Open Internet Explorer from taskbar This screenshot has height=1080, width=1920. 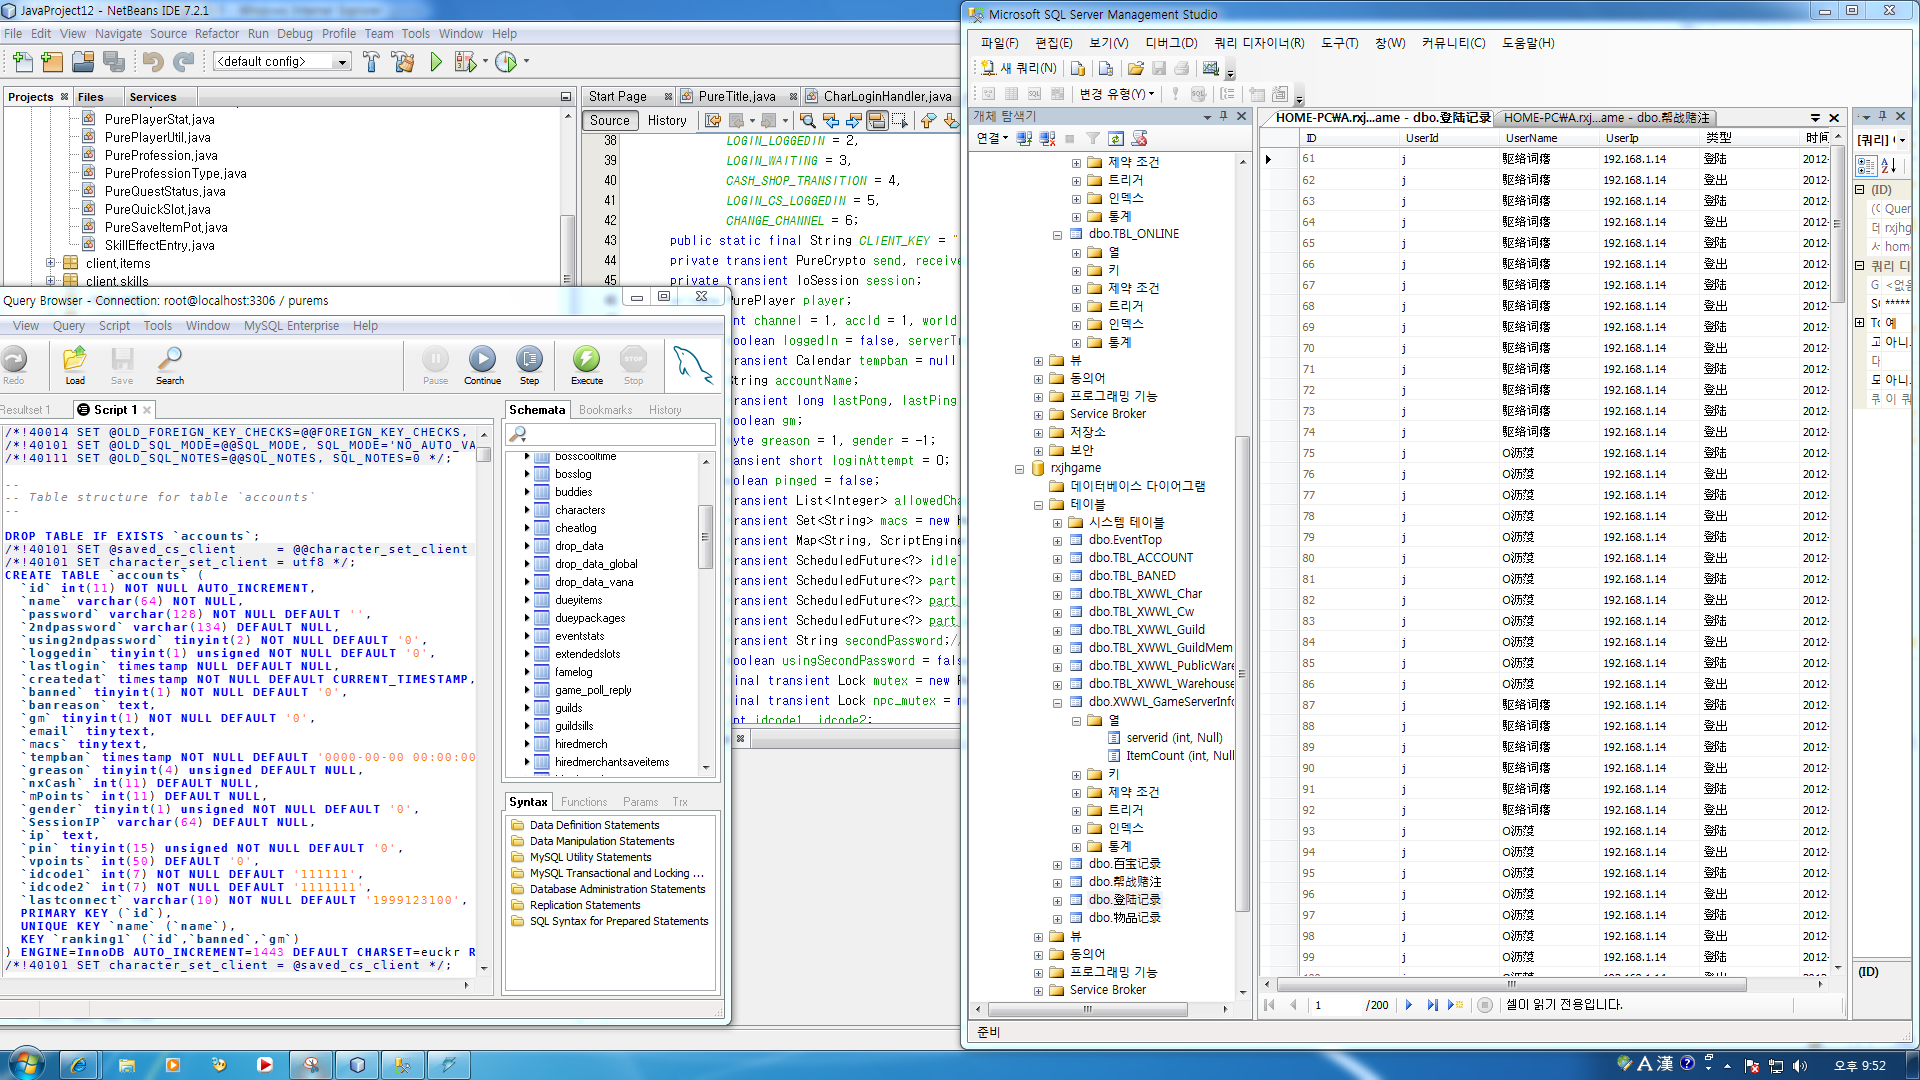79,1065
